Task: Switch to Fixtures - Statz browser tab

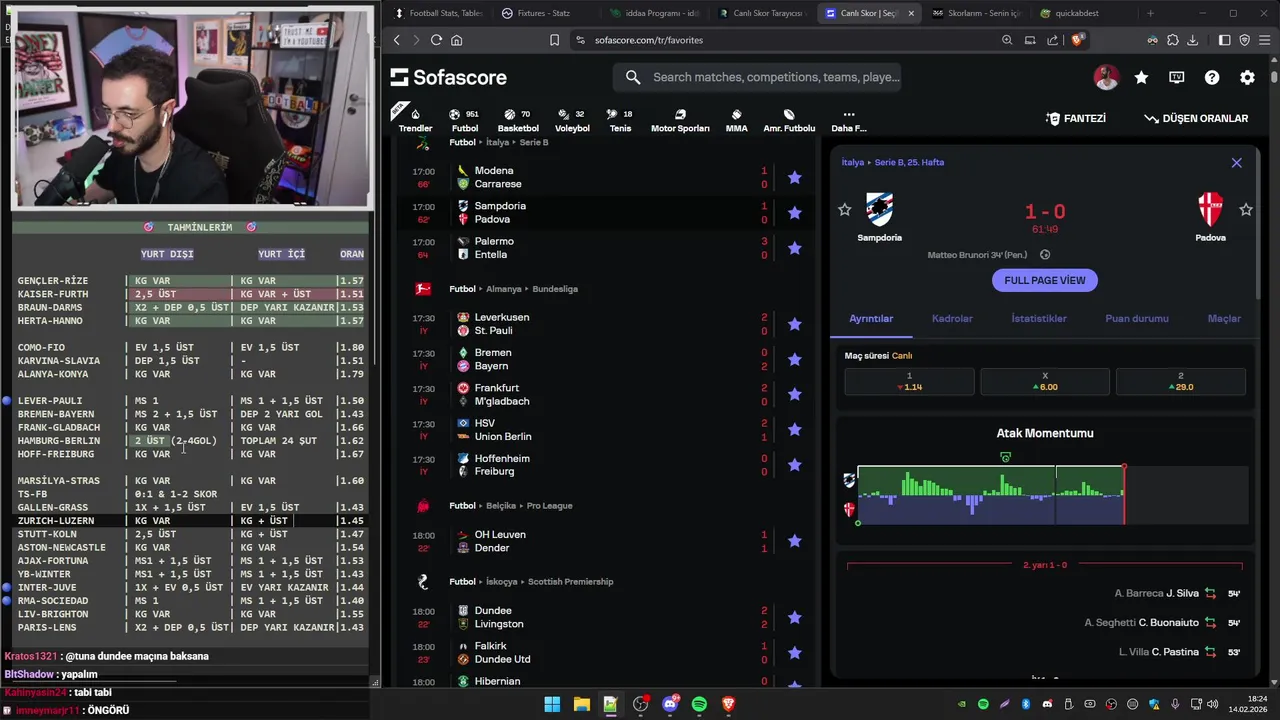Action: click(x=545, y=13)
